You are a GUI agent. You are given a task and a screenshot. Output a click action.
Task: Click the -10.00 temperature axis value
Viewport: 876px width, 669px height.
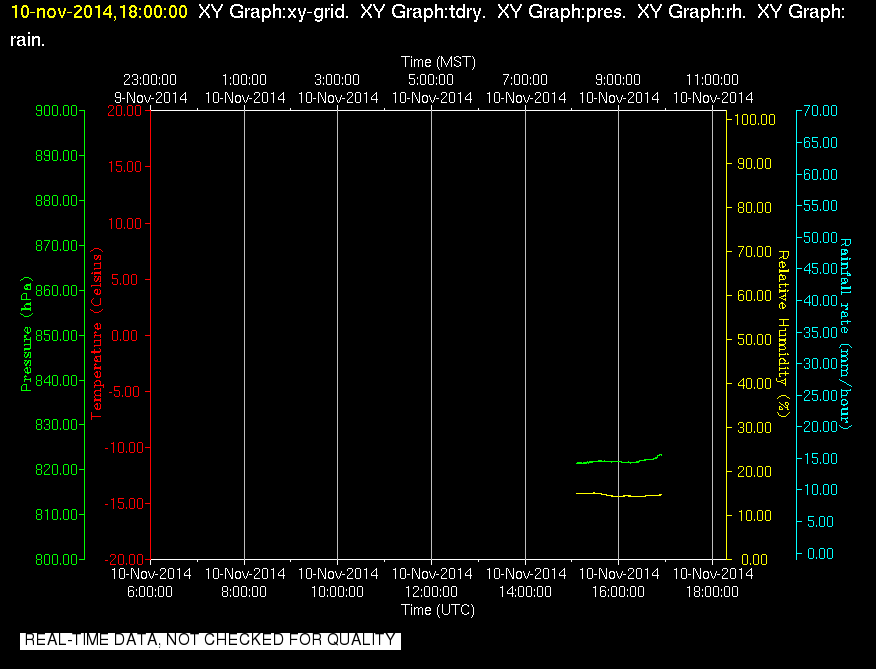coord(126,448)
